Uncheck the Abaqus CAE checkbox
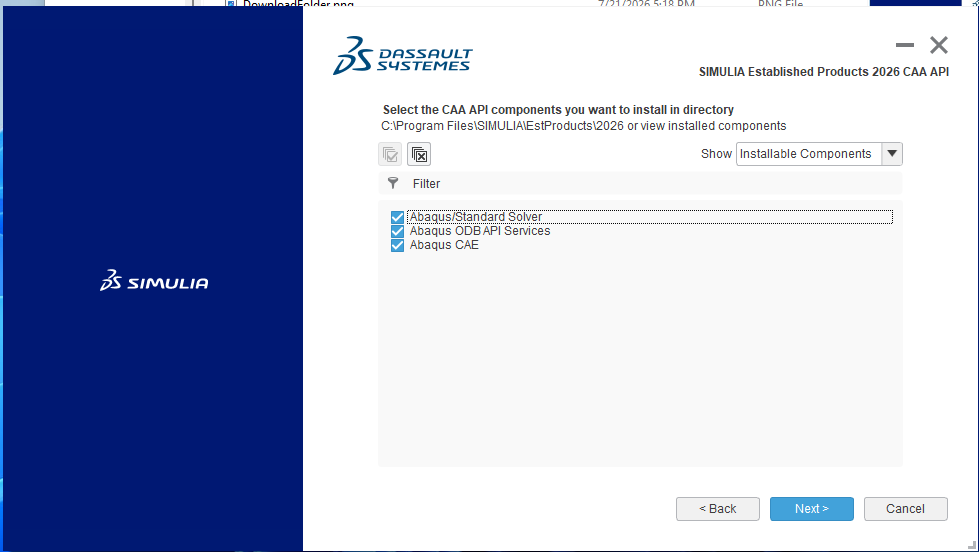Viewport: 979px width, 552px height. 397,245
